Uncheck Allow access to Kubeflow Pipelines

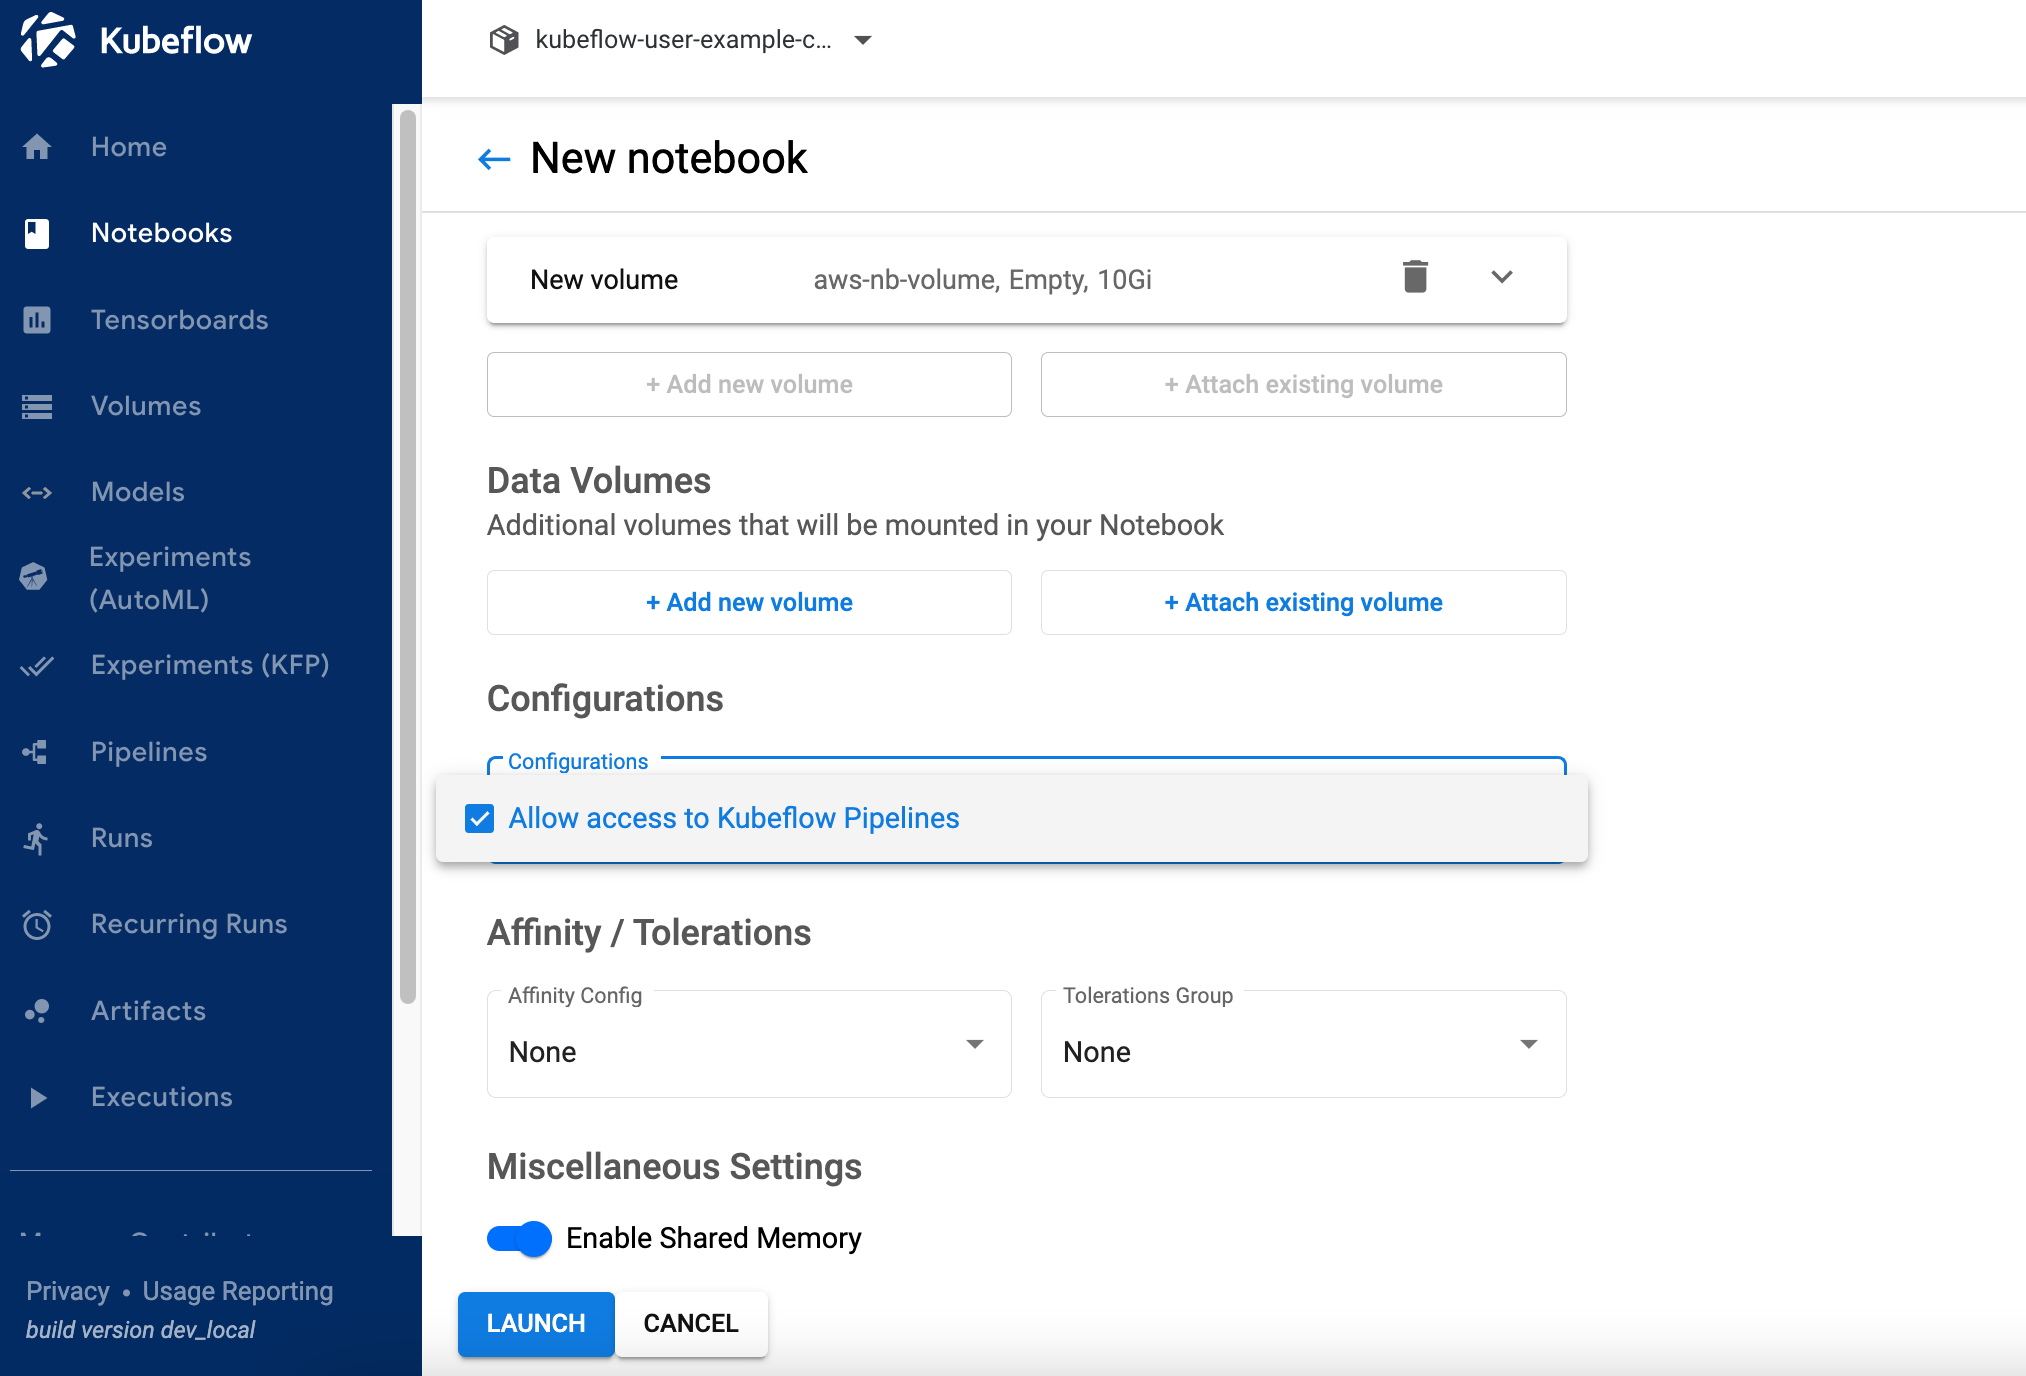point(480,818)
